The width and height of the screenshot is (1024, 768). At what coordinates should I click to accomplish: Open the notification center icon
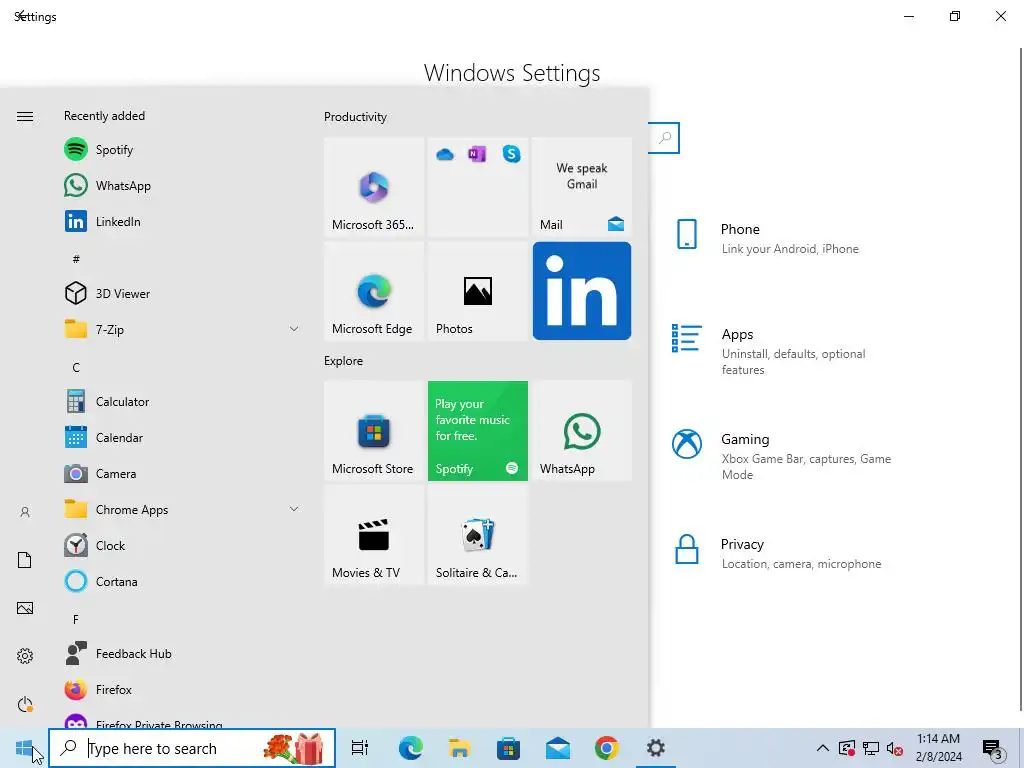993,748
